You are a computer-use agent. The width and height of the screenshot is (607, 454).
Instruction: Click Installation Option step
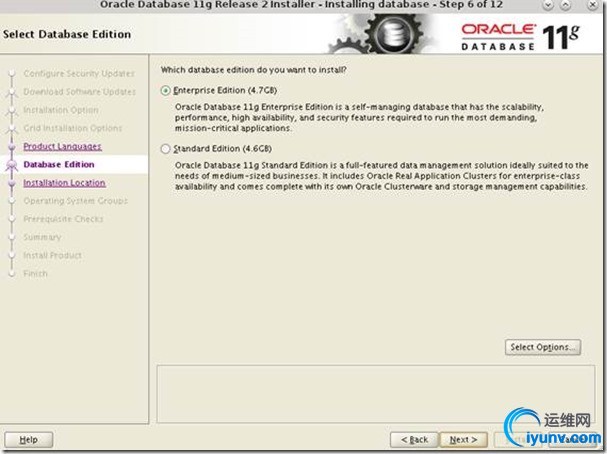click(61, 110)
